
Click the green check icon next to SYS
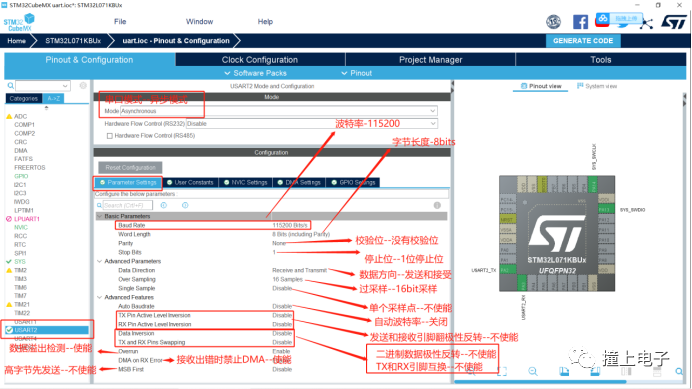pyautogui.click(x=9, y=262)
